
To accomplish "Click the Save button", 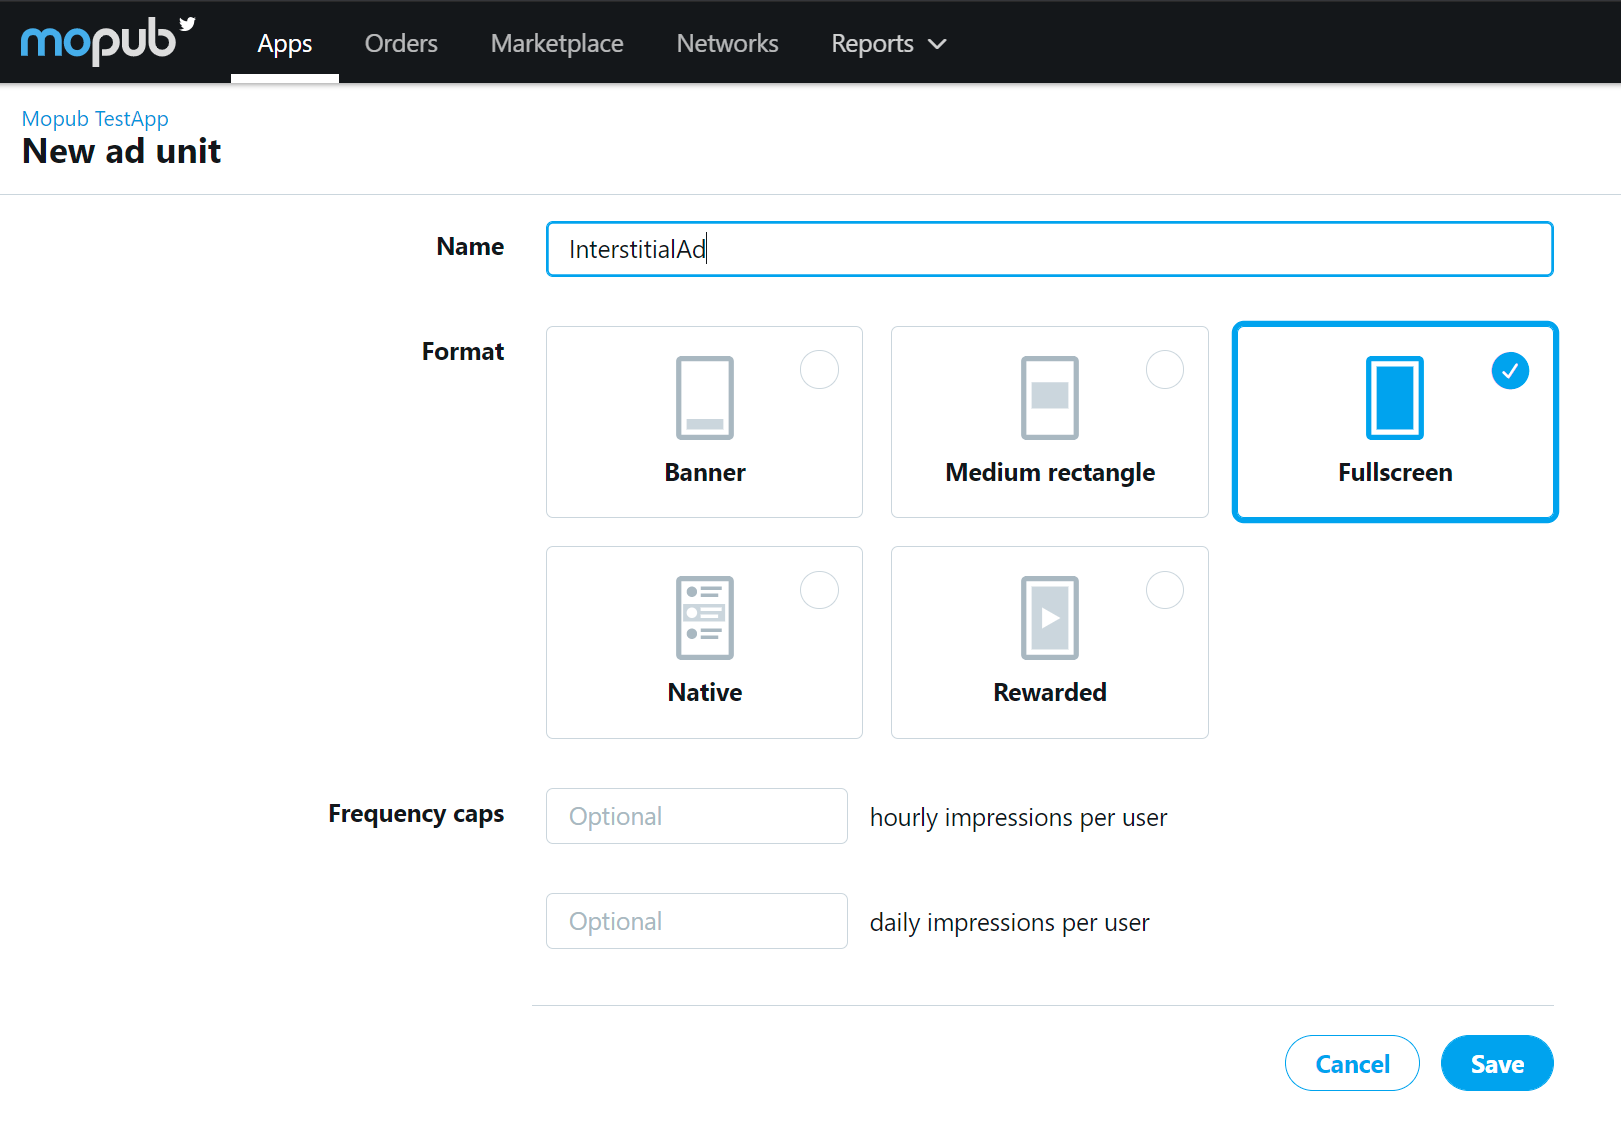I will tap(1497, 1063).
